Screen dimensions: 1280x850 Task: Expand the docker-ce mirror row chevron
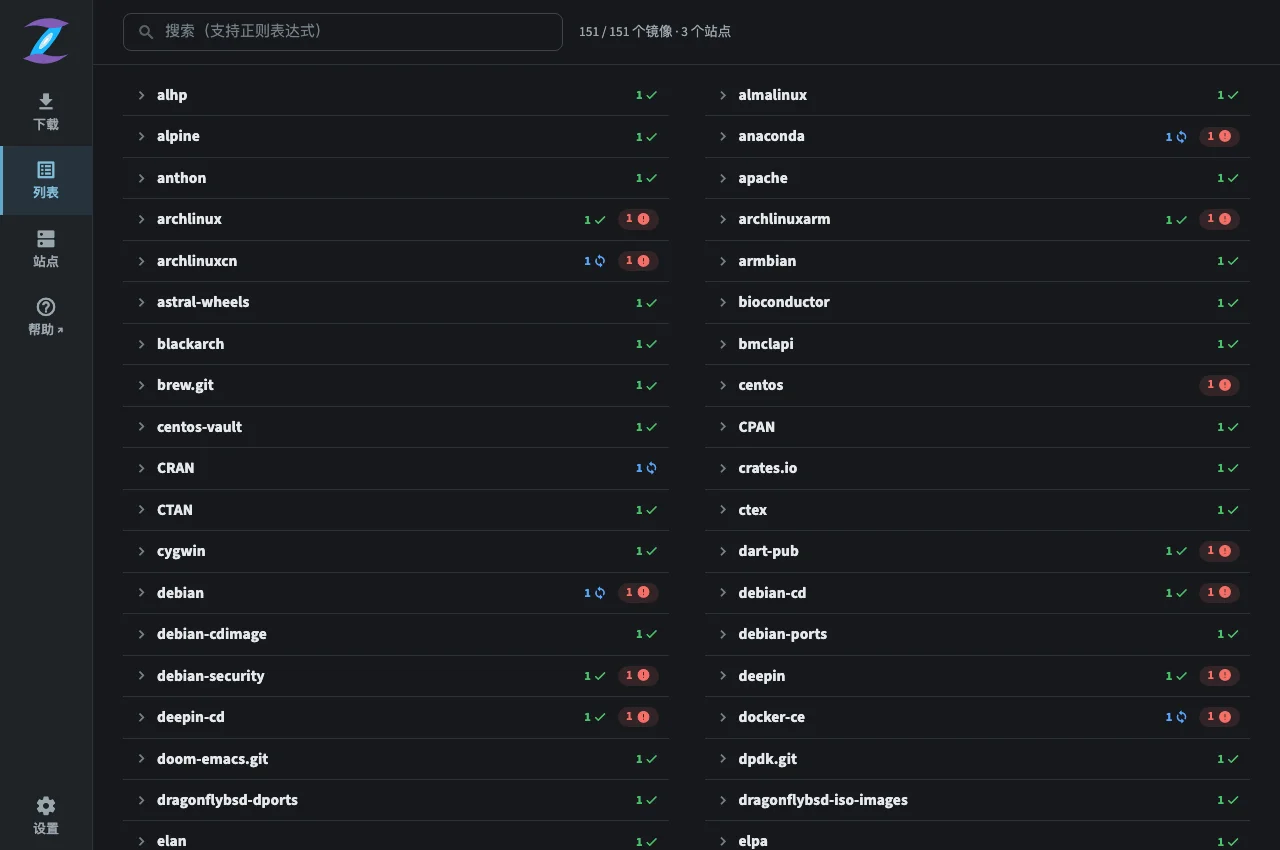[723, 717]
